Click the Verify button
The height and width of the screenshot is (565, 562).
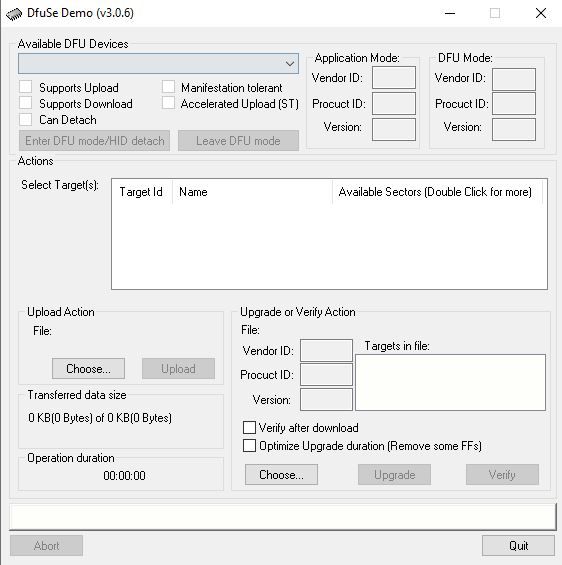[x=502, y=475]
